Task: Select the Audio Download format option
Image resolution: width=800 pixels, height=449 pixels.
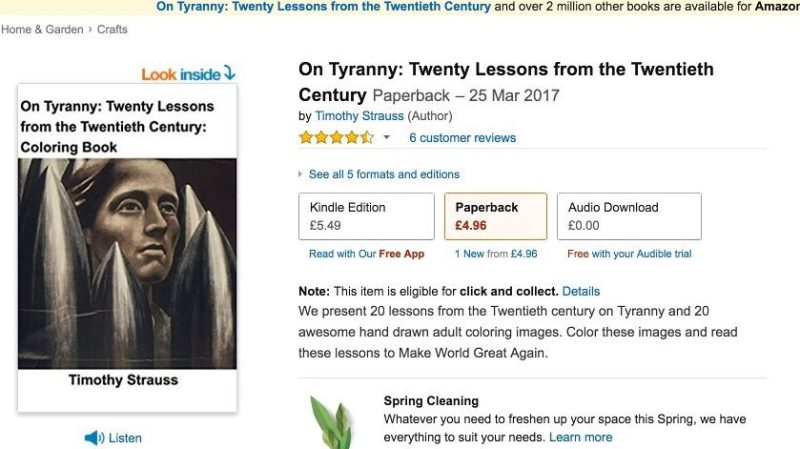Action: 628,216
